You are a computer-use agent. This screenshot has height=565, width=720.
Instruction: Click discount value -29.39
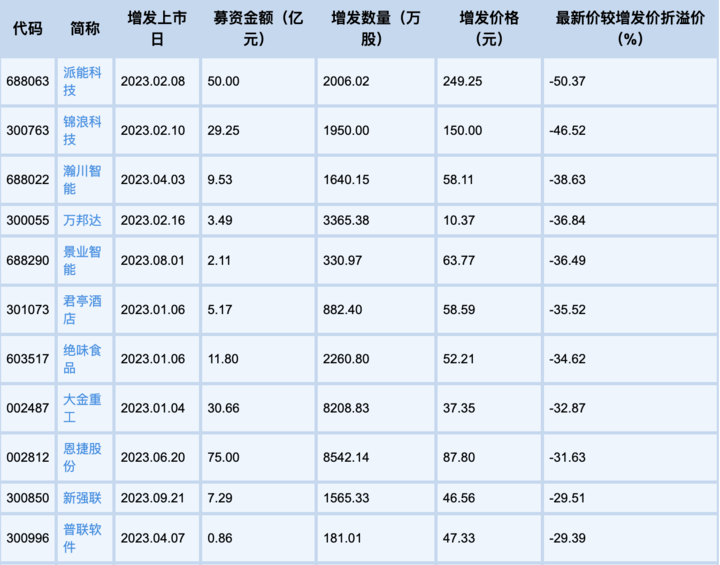(x=568, y=538)
